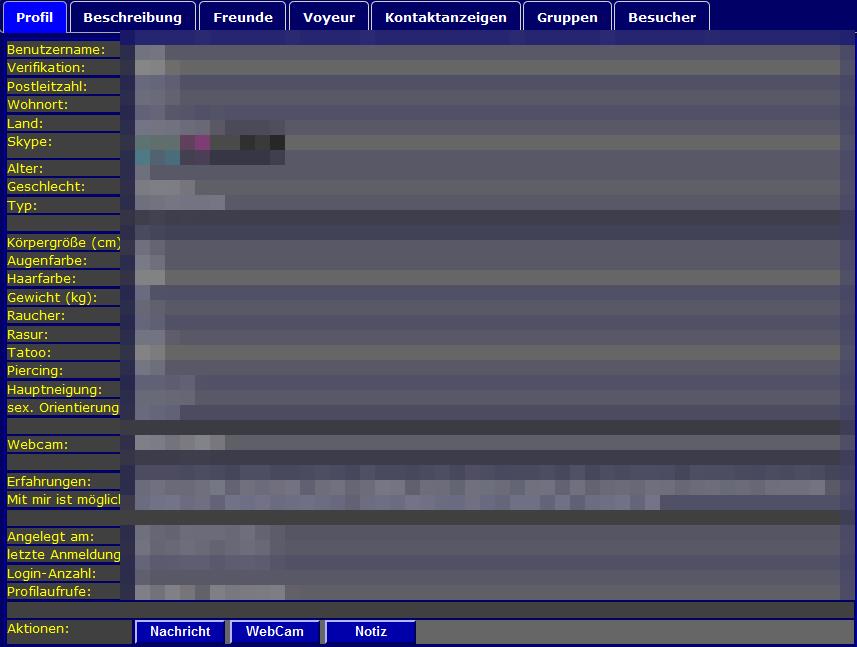Viewport: 857px width, 647px height.
Task: Click the Postleitzahl label
Action: [47, 86]
